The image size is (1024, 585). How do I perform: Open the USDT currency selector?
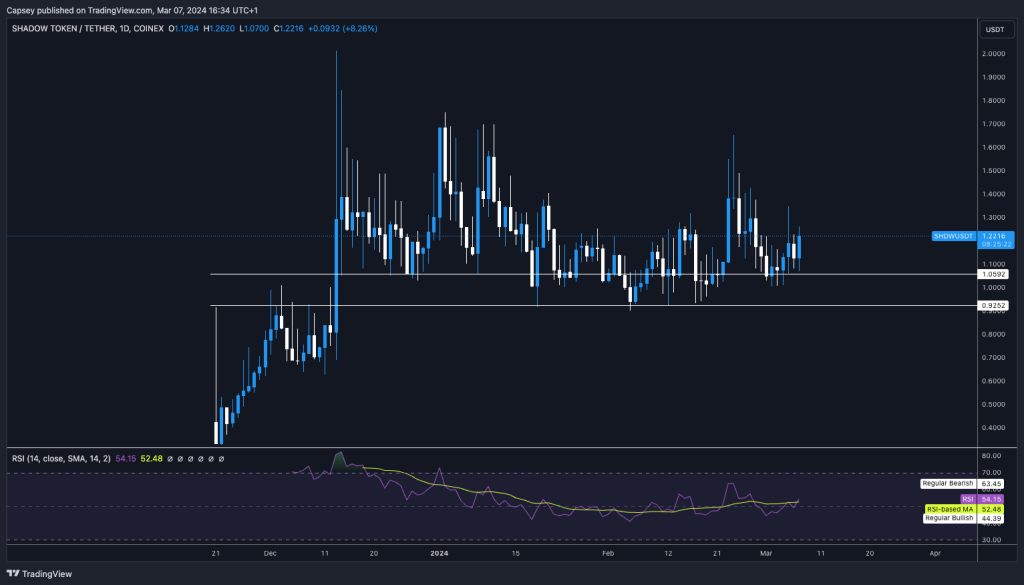coord(994,29)
